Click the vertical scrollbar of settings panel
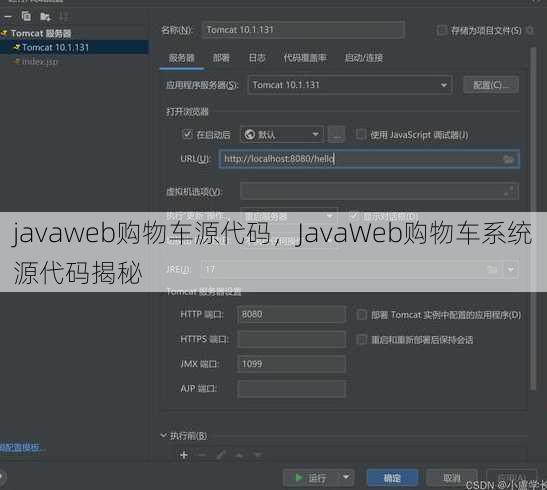Image resolution: width=547 pixels, height=490 pixels. (533, 219)
